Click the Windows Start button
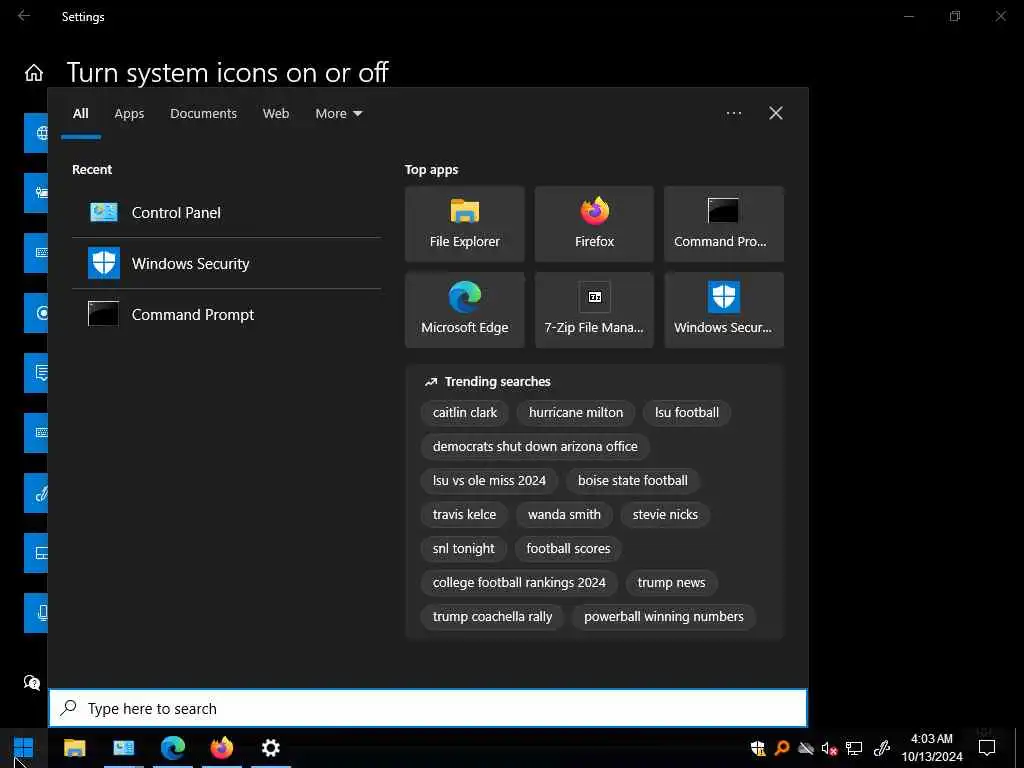 click(x=24, y=748)
